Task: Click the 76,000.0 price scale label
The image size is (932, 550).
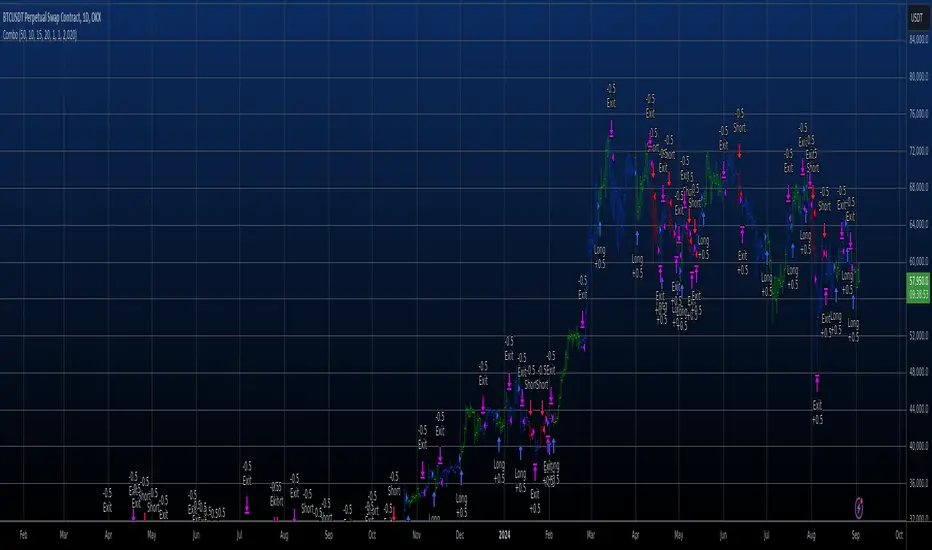Action: 918,114
